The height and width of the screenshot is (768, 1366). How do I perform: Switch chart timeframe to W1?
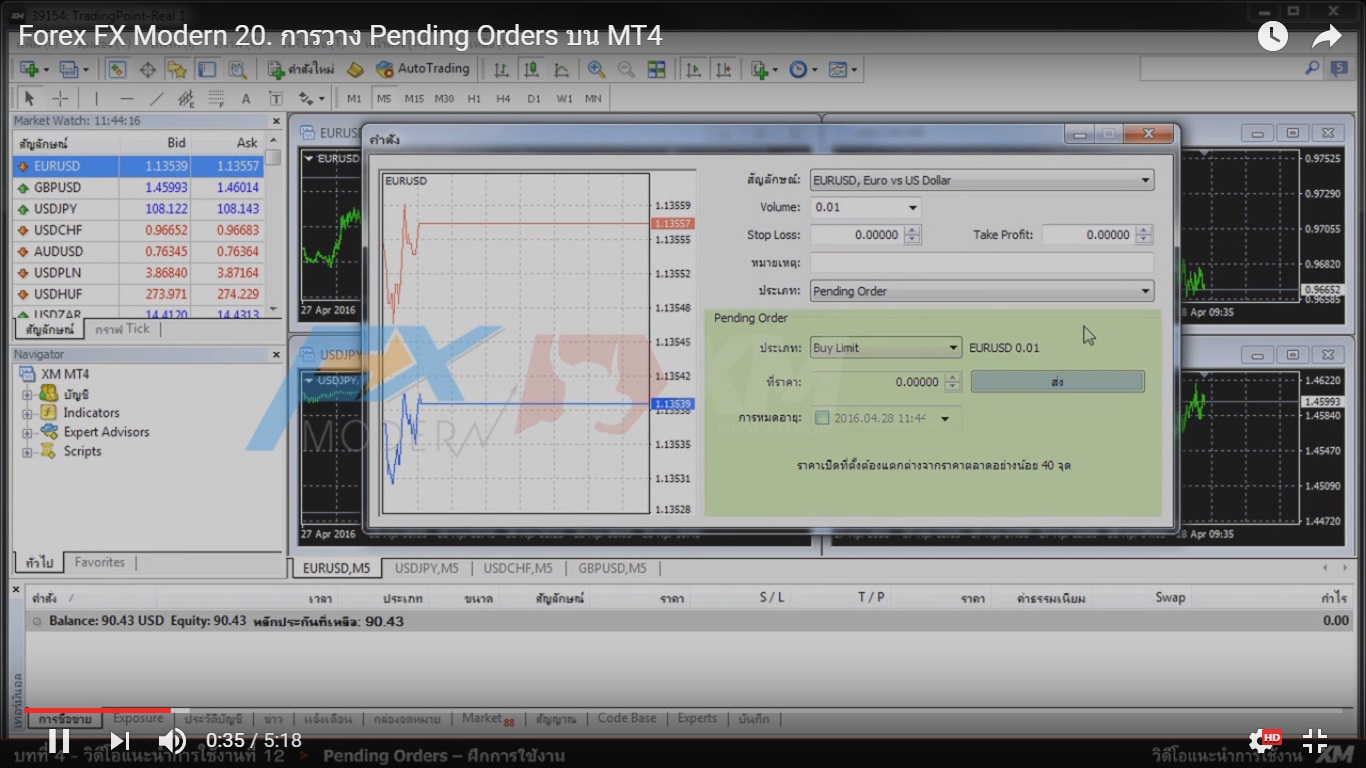tap(564, 98)
